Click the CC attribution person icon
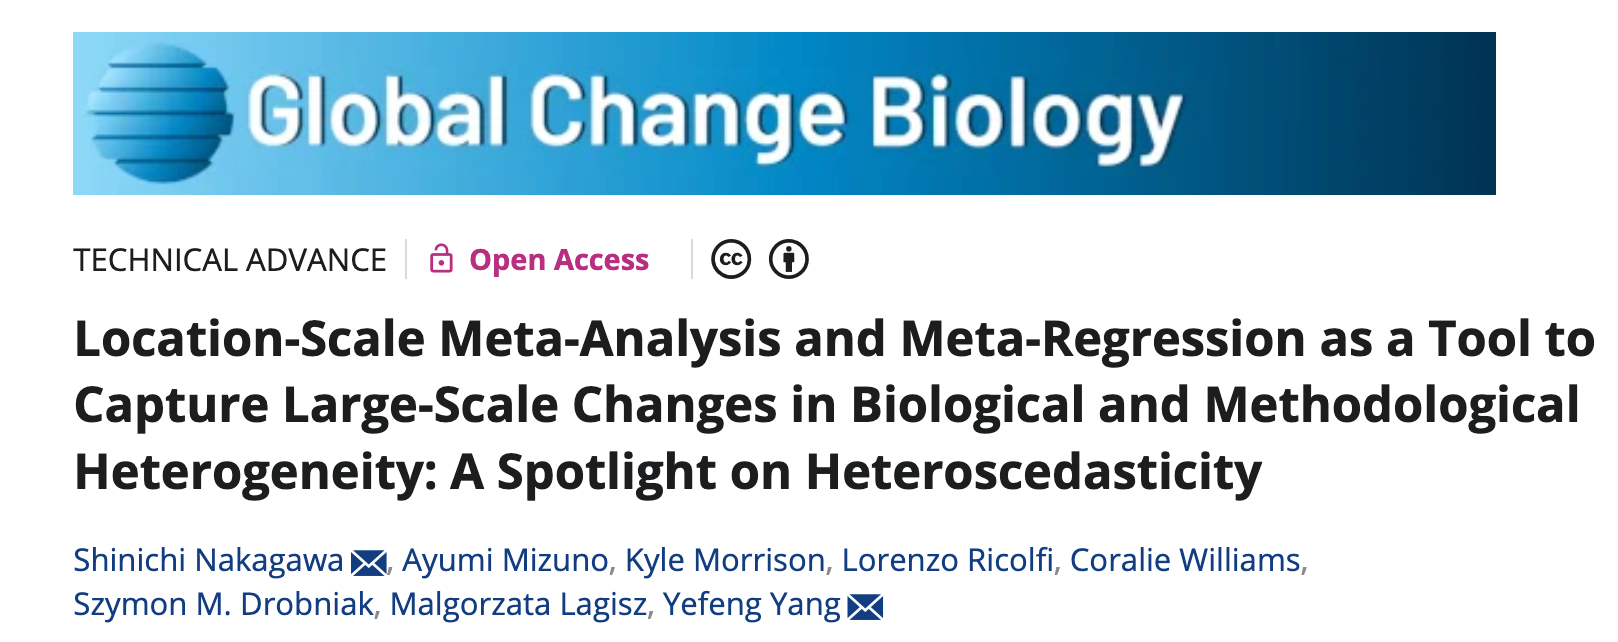The width and height of the screenshot is (1618, 642). (788, 260)
